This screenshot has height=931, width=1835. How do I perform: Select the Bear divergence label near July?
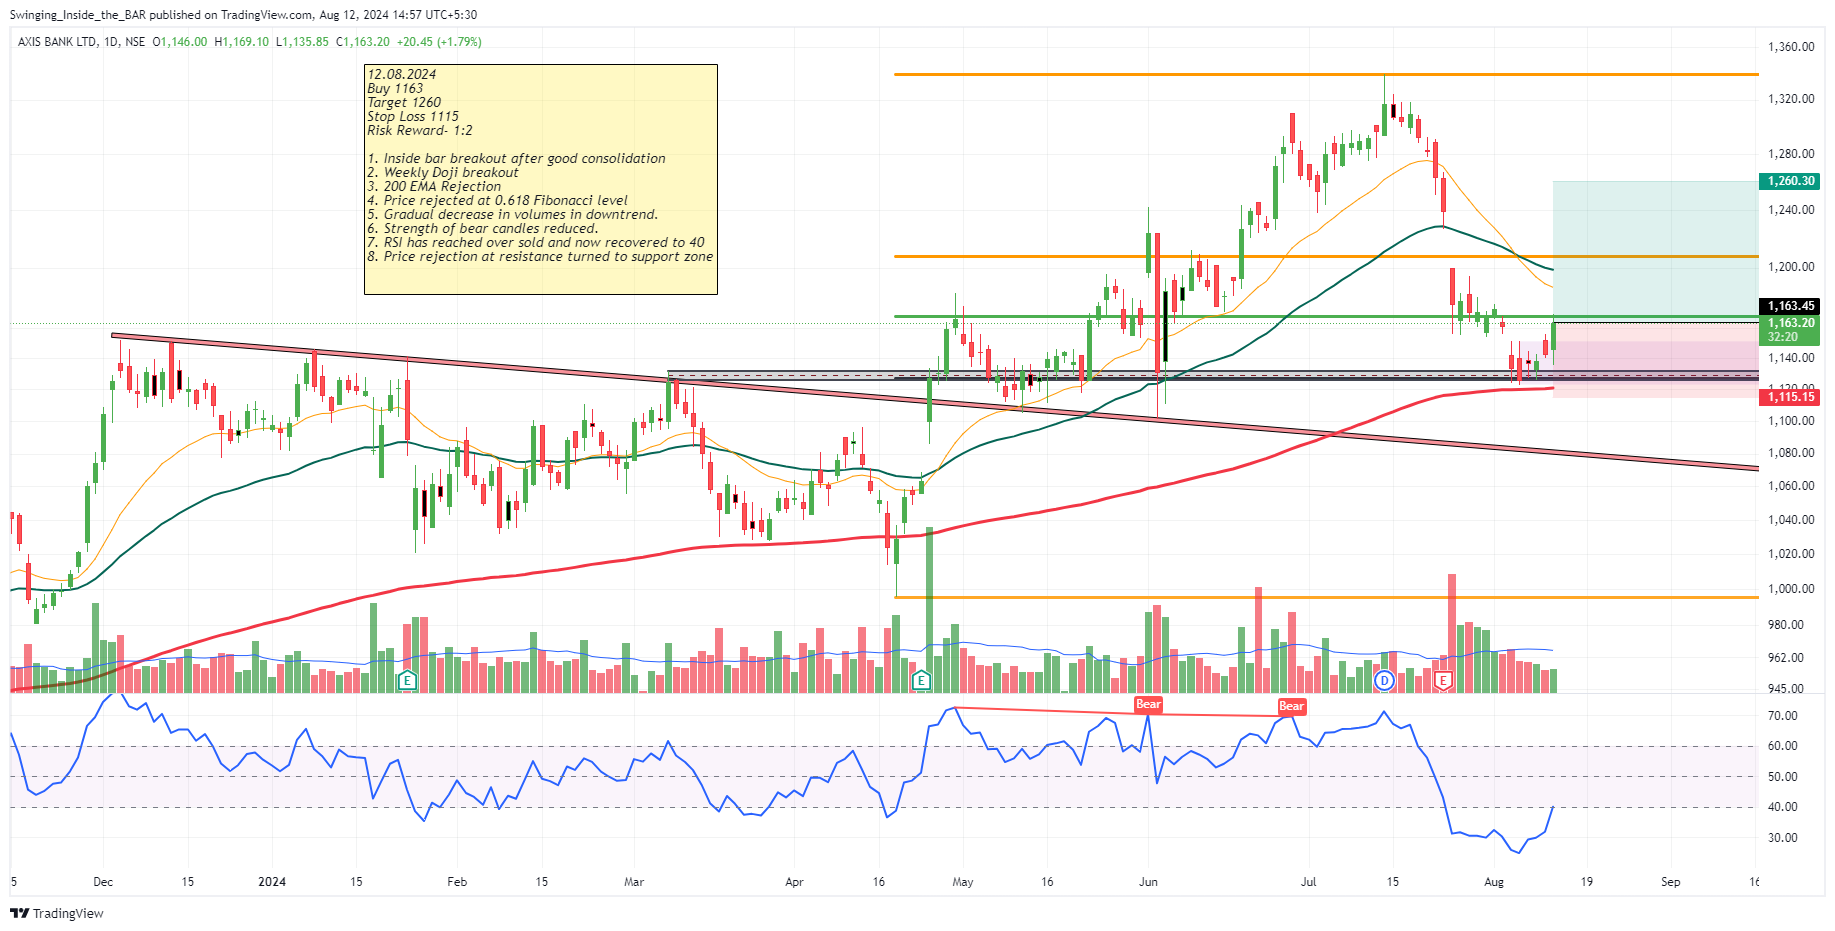tap(1291, 706)
